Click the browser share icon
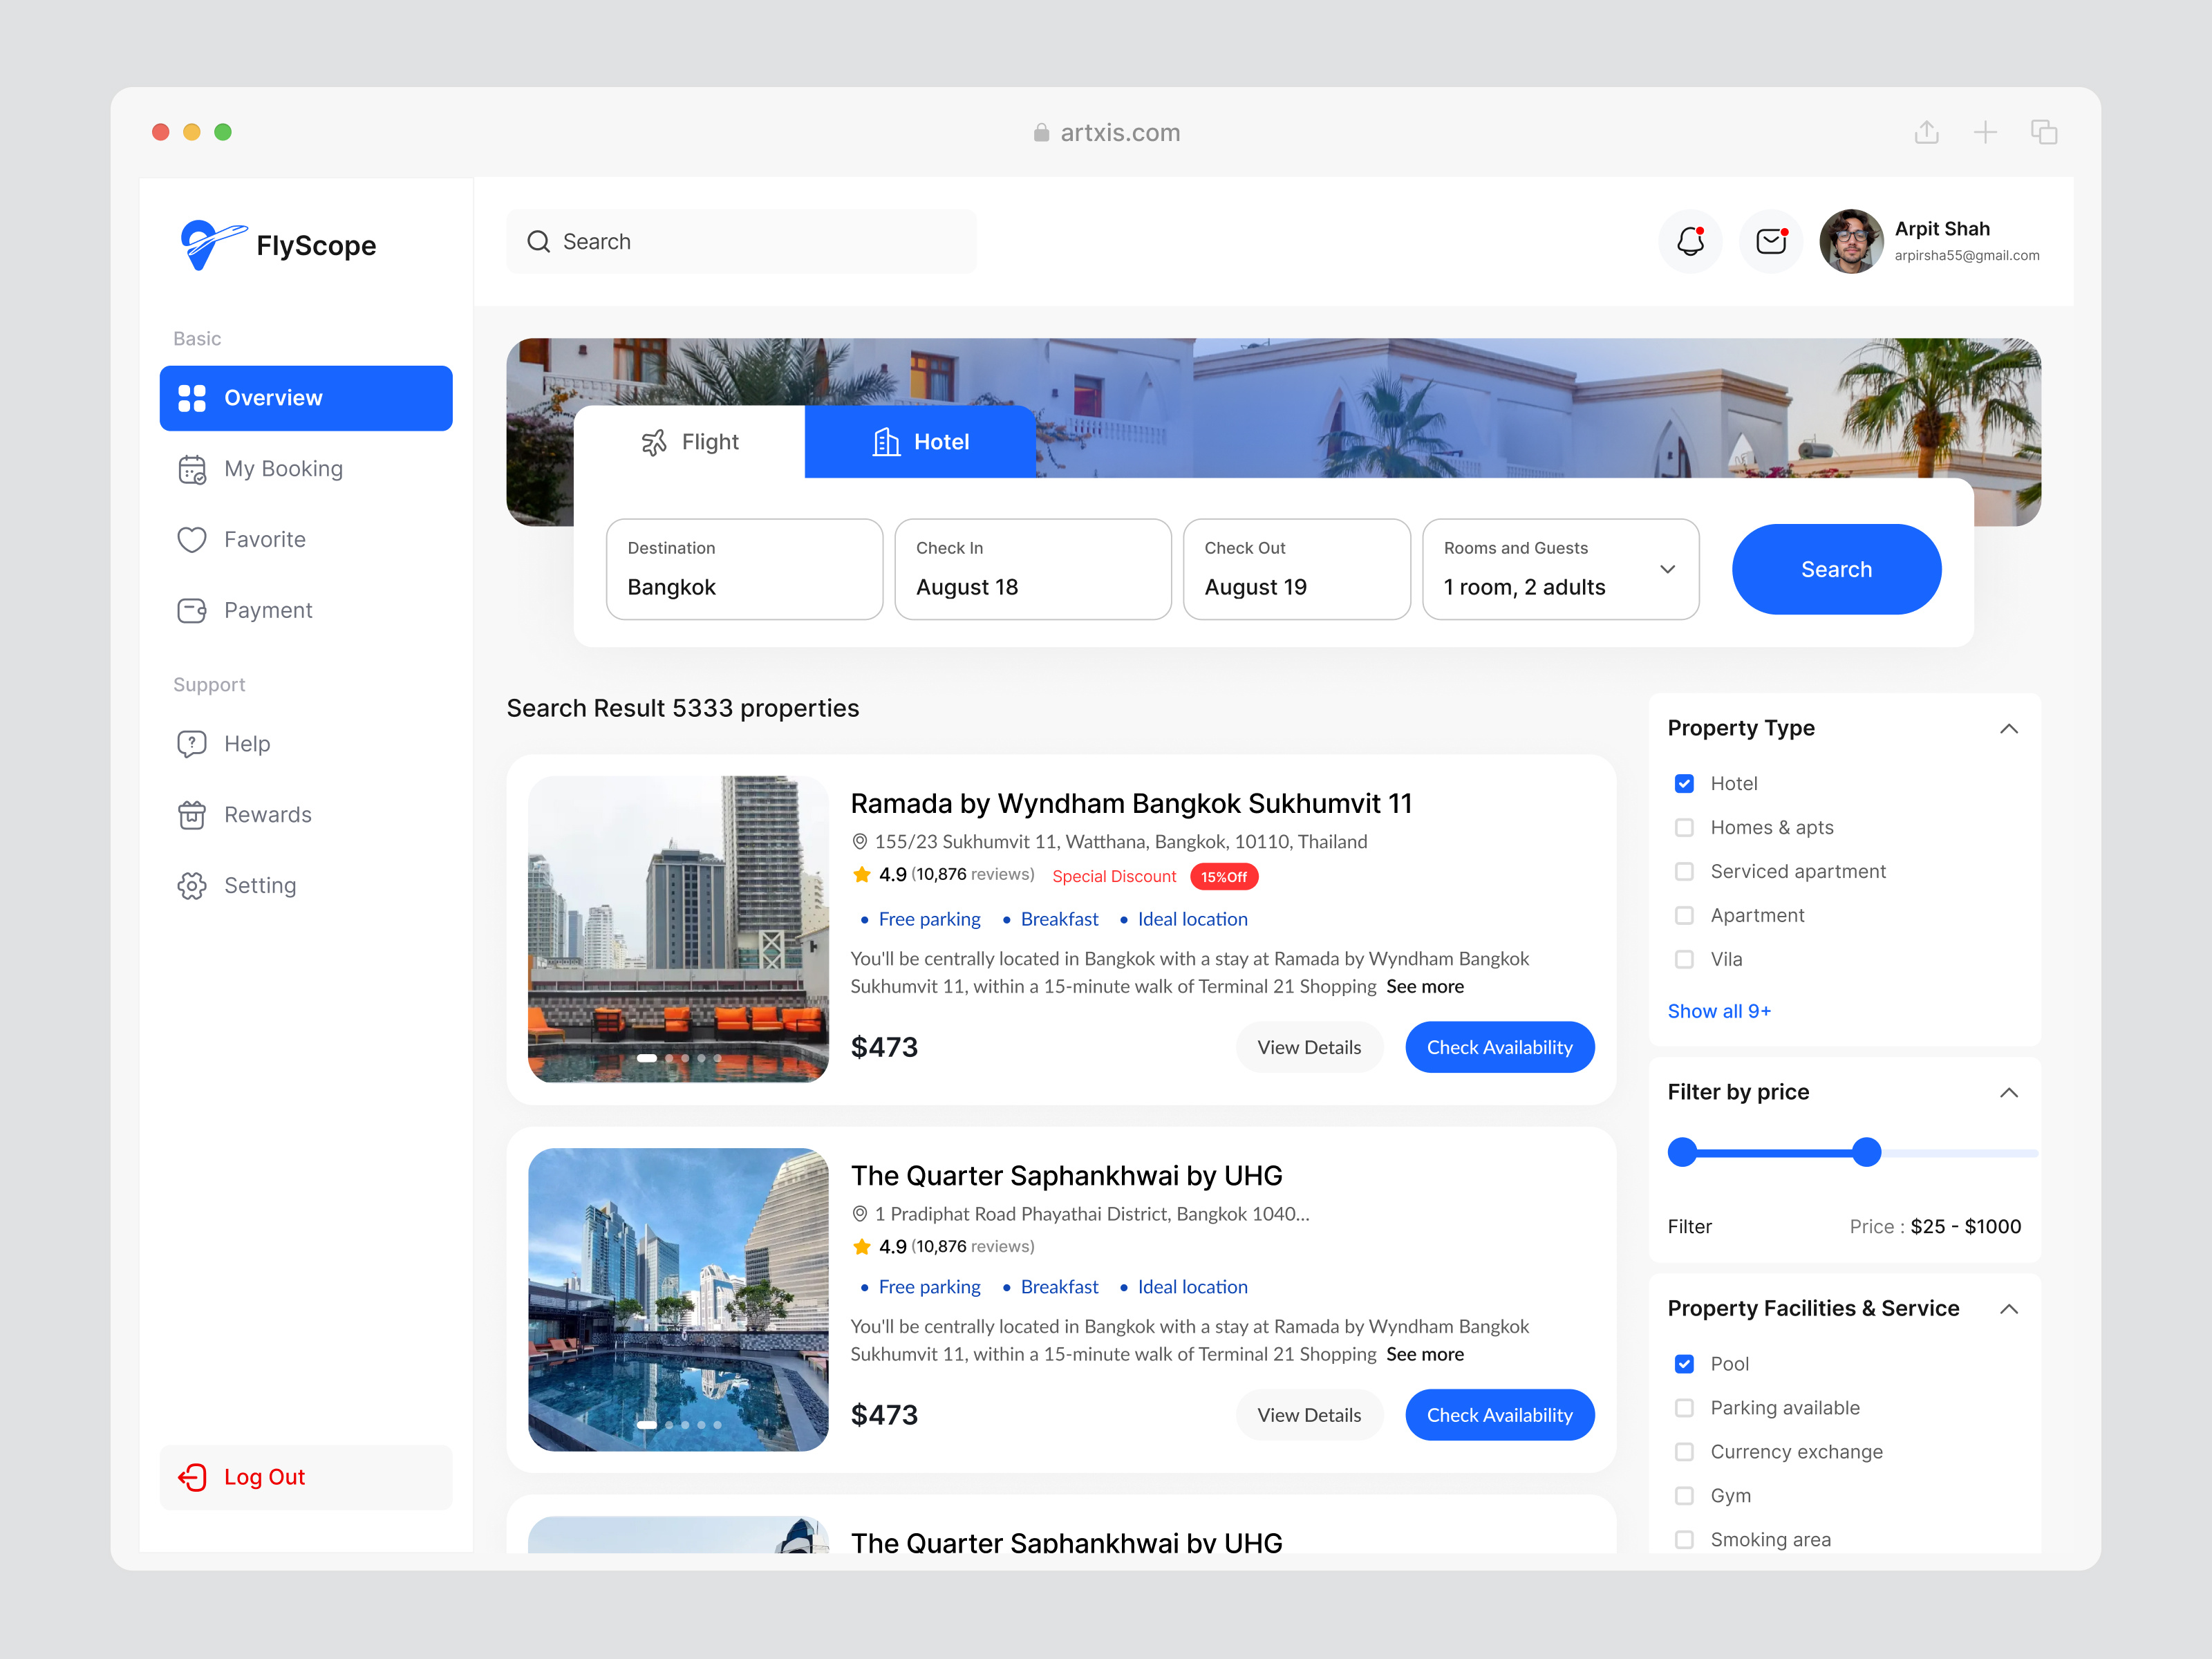Viewport: 2212px width, 1659px height. pos(1927,132)
